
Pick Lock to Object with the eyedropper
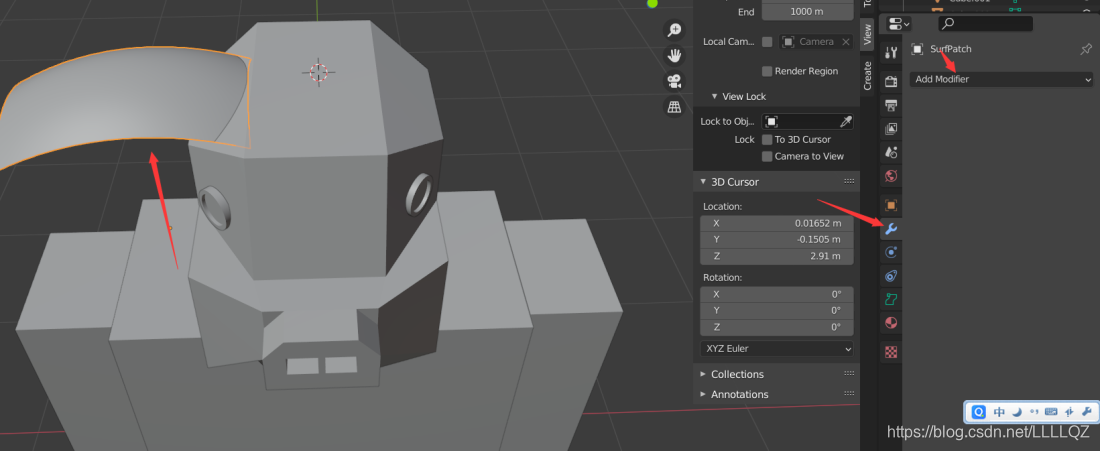(846, 121)
